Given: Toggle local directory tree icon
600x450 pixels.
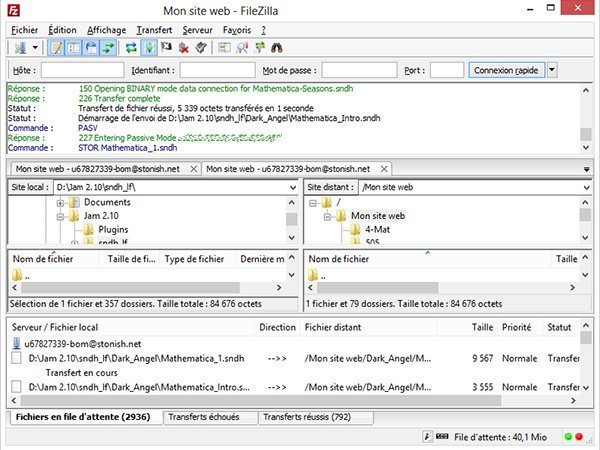Looking at the screenshot, I should [x=74, y=48].
